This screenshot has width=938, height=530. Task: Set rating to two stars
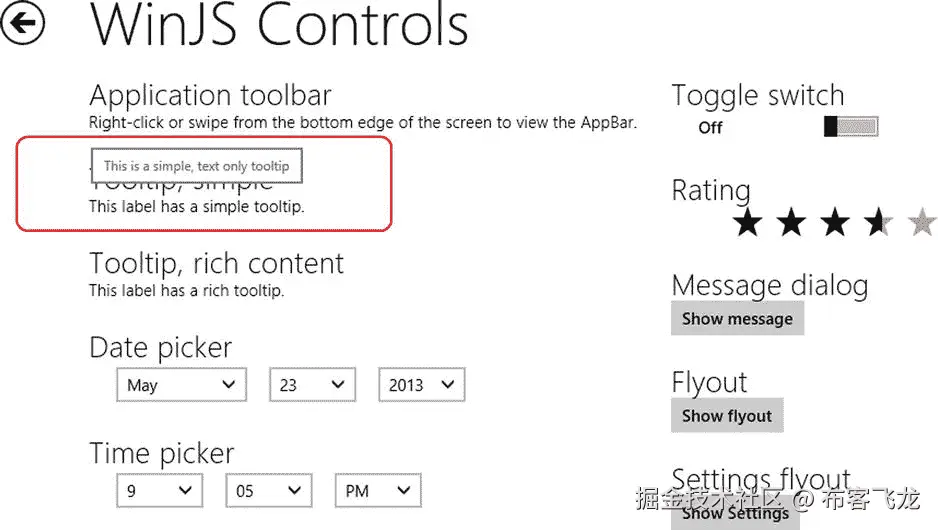pos(791,222)
